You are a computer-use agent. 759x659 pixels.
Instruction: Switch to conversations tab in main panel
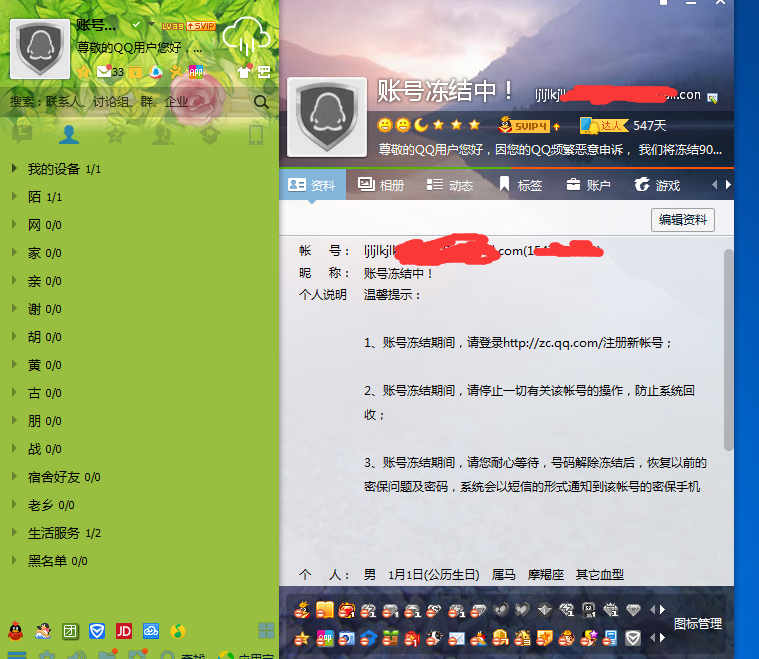tap(22, 134)
